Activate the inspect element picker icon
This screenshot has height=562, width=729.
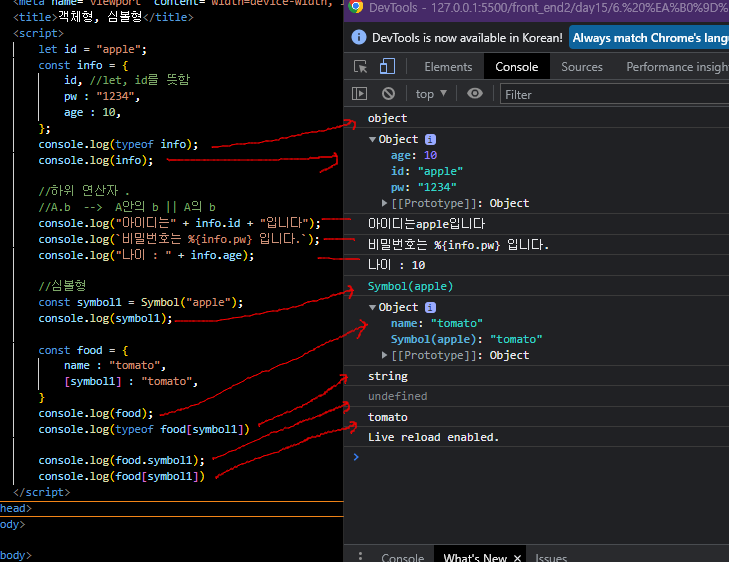point(360,66)
